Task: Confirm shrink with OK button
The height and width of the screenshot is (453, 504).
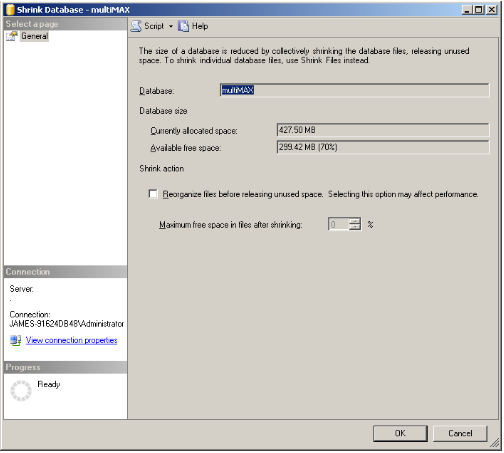Action: pyautogui.click(x=400, y=433)
